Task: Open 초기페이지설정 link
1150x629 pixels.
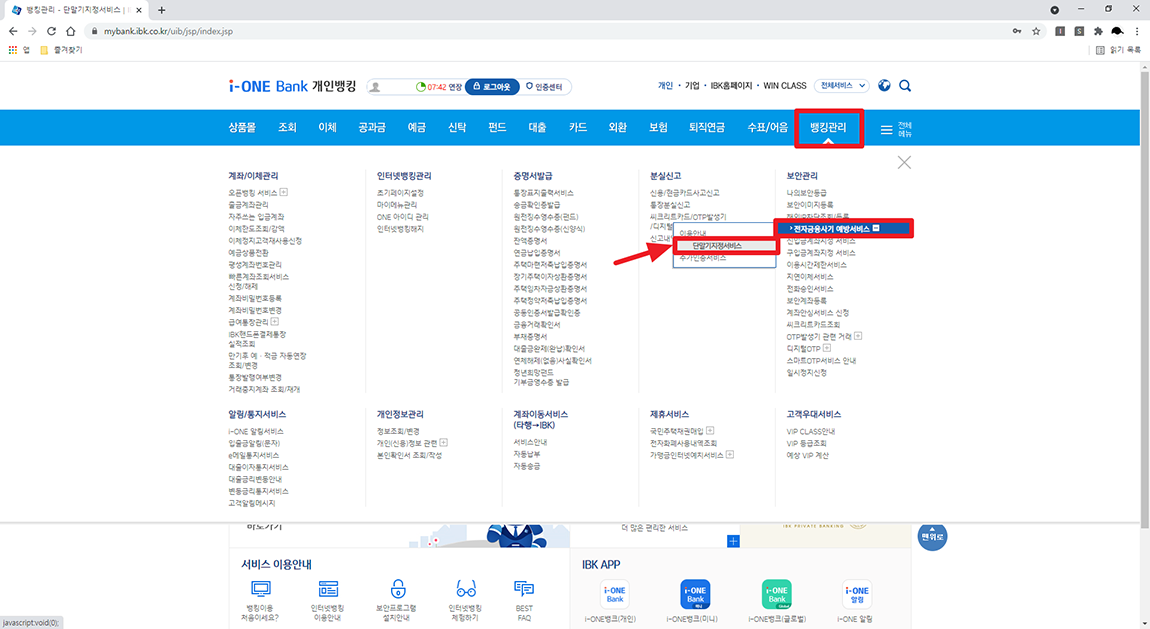Action: click(x=400, y=193)
